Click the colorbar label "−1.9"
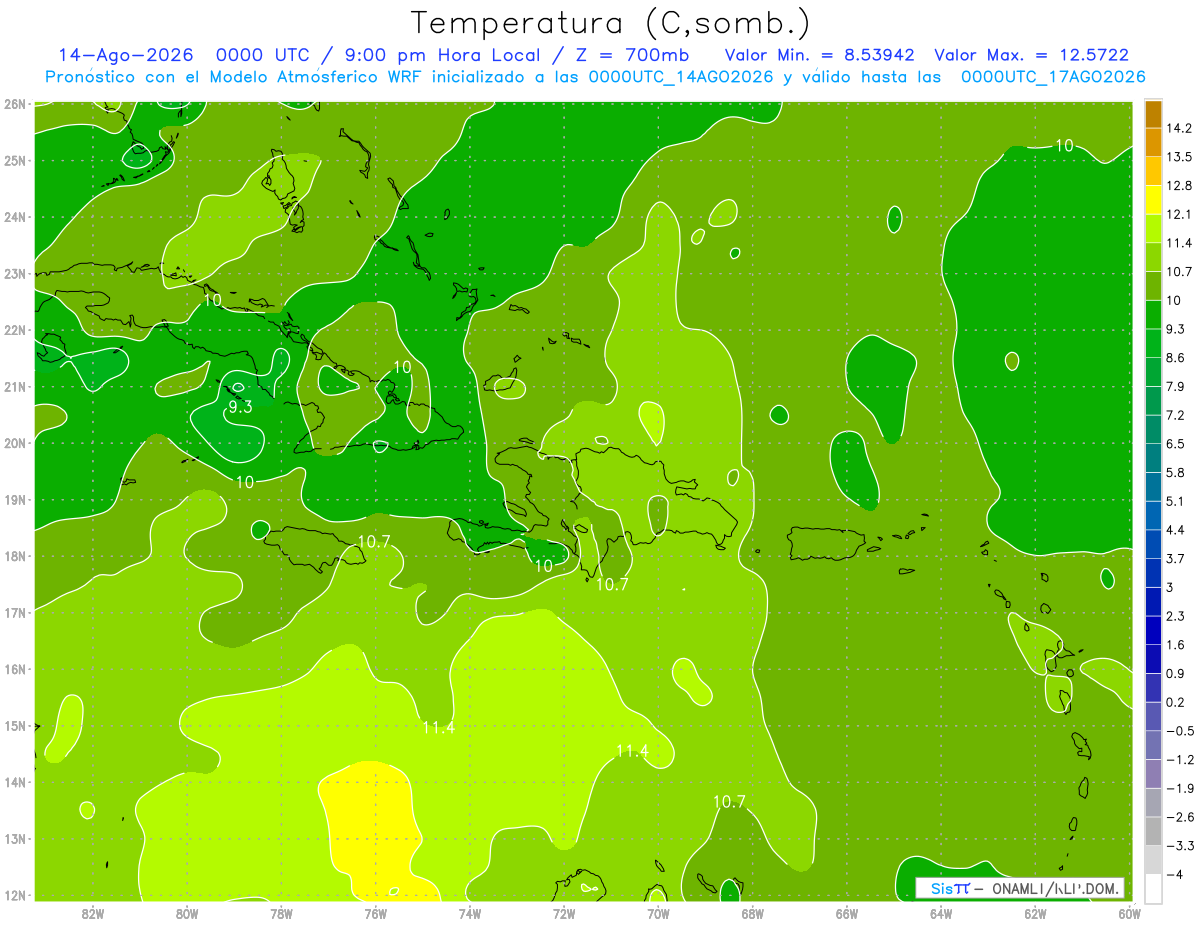 click(x=1180, y=788)
